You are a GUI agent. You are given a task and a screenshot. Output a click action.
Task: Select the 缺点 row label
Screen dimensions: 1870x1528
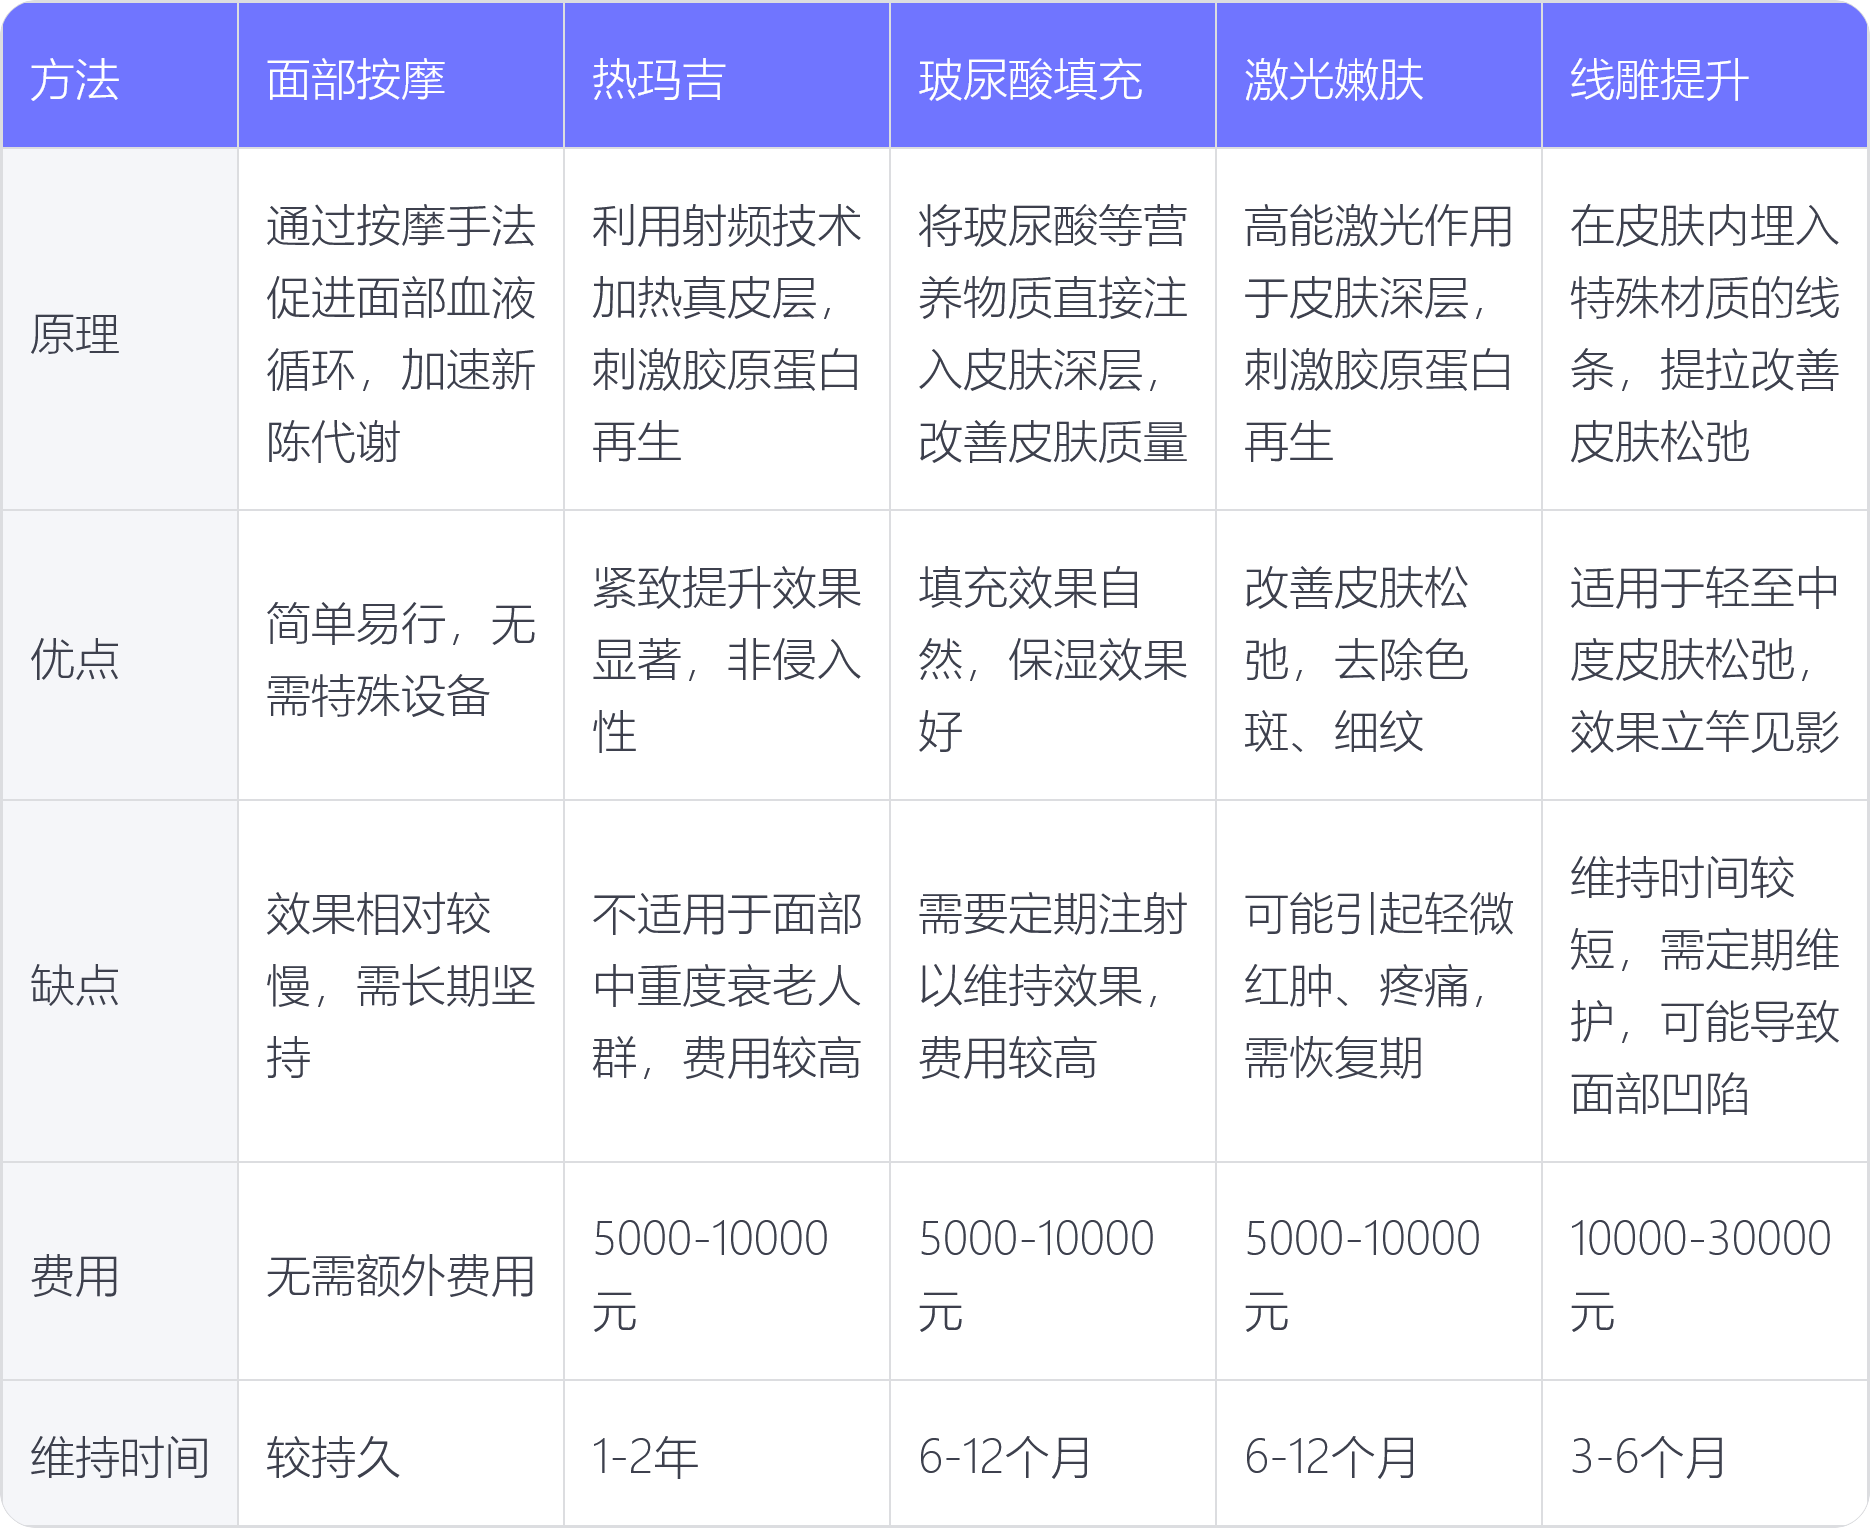tap(120, 982)
